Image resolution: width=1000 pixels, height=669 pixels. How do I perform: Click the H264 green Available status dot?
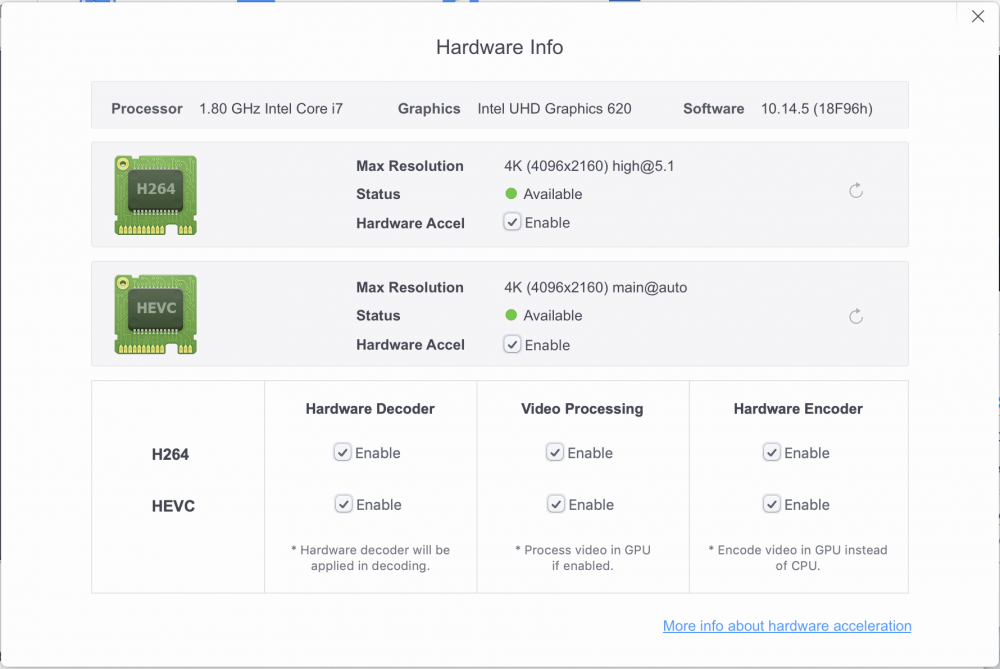[x=511, y=193]
